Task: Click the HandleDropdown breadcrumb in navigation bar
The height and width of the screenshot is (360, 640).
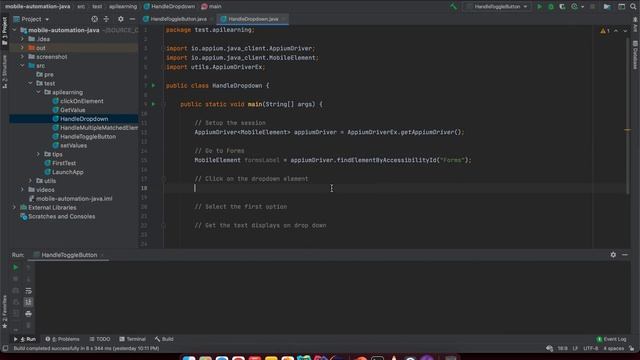Action: [169, 7]
